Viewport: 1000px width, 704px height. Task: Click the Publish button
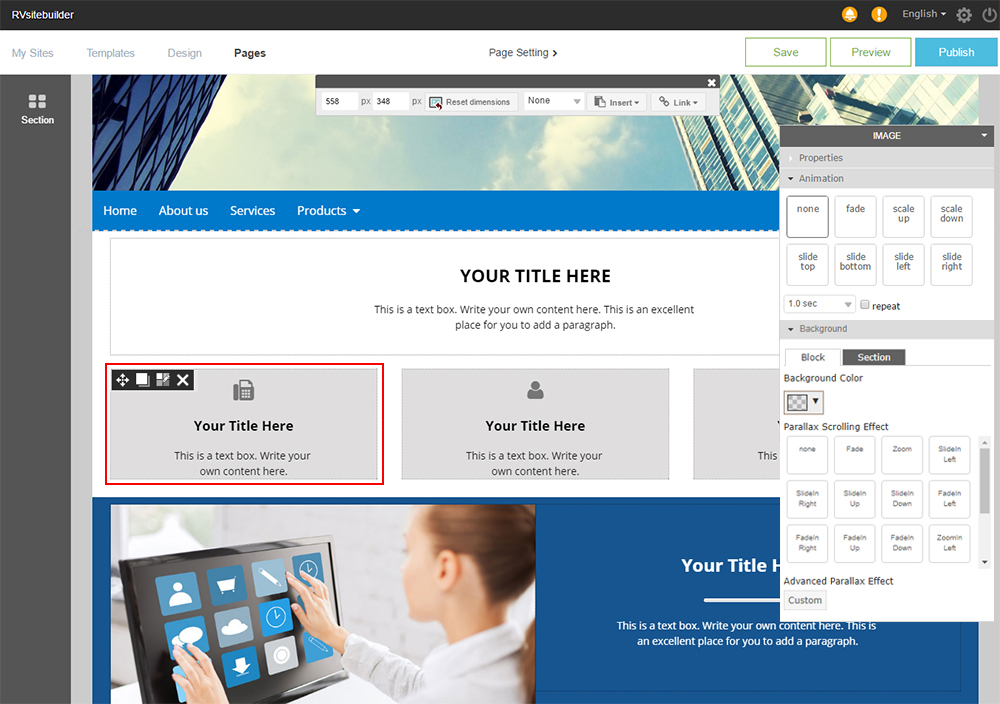[x=956, y=52]
